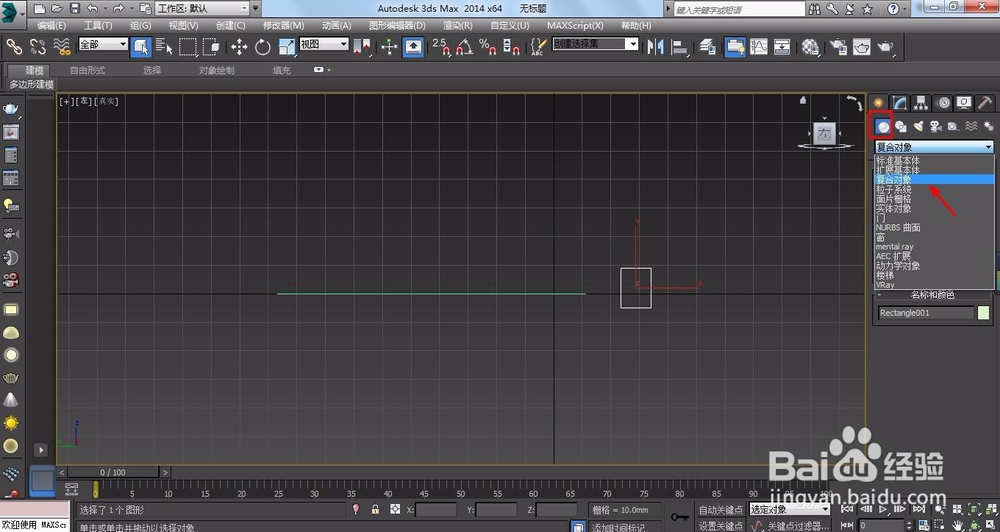The width and height of the screenshot is (1000, 532).
Task: Open the MAXScript(X) menu
Action: 575,26
